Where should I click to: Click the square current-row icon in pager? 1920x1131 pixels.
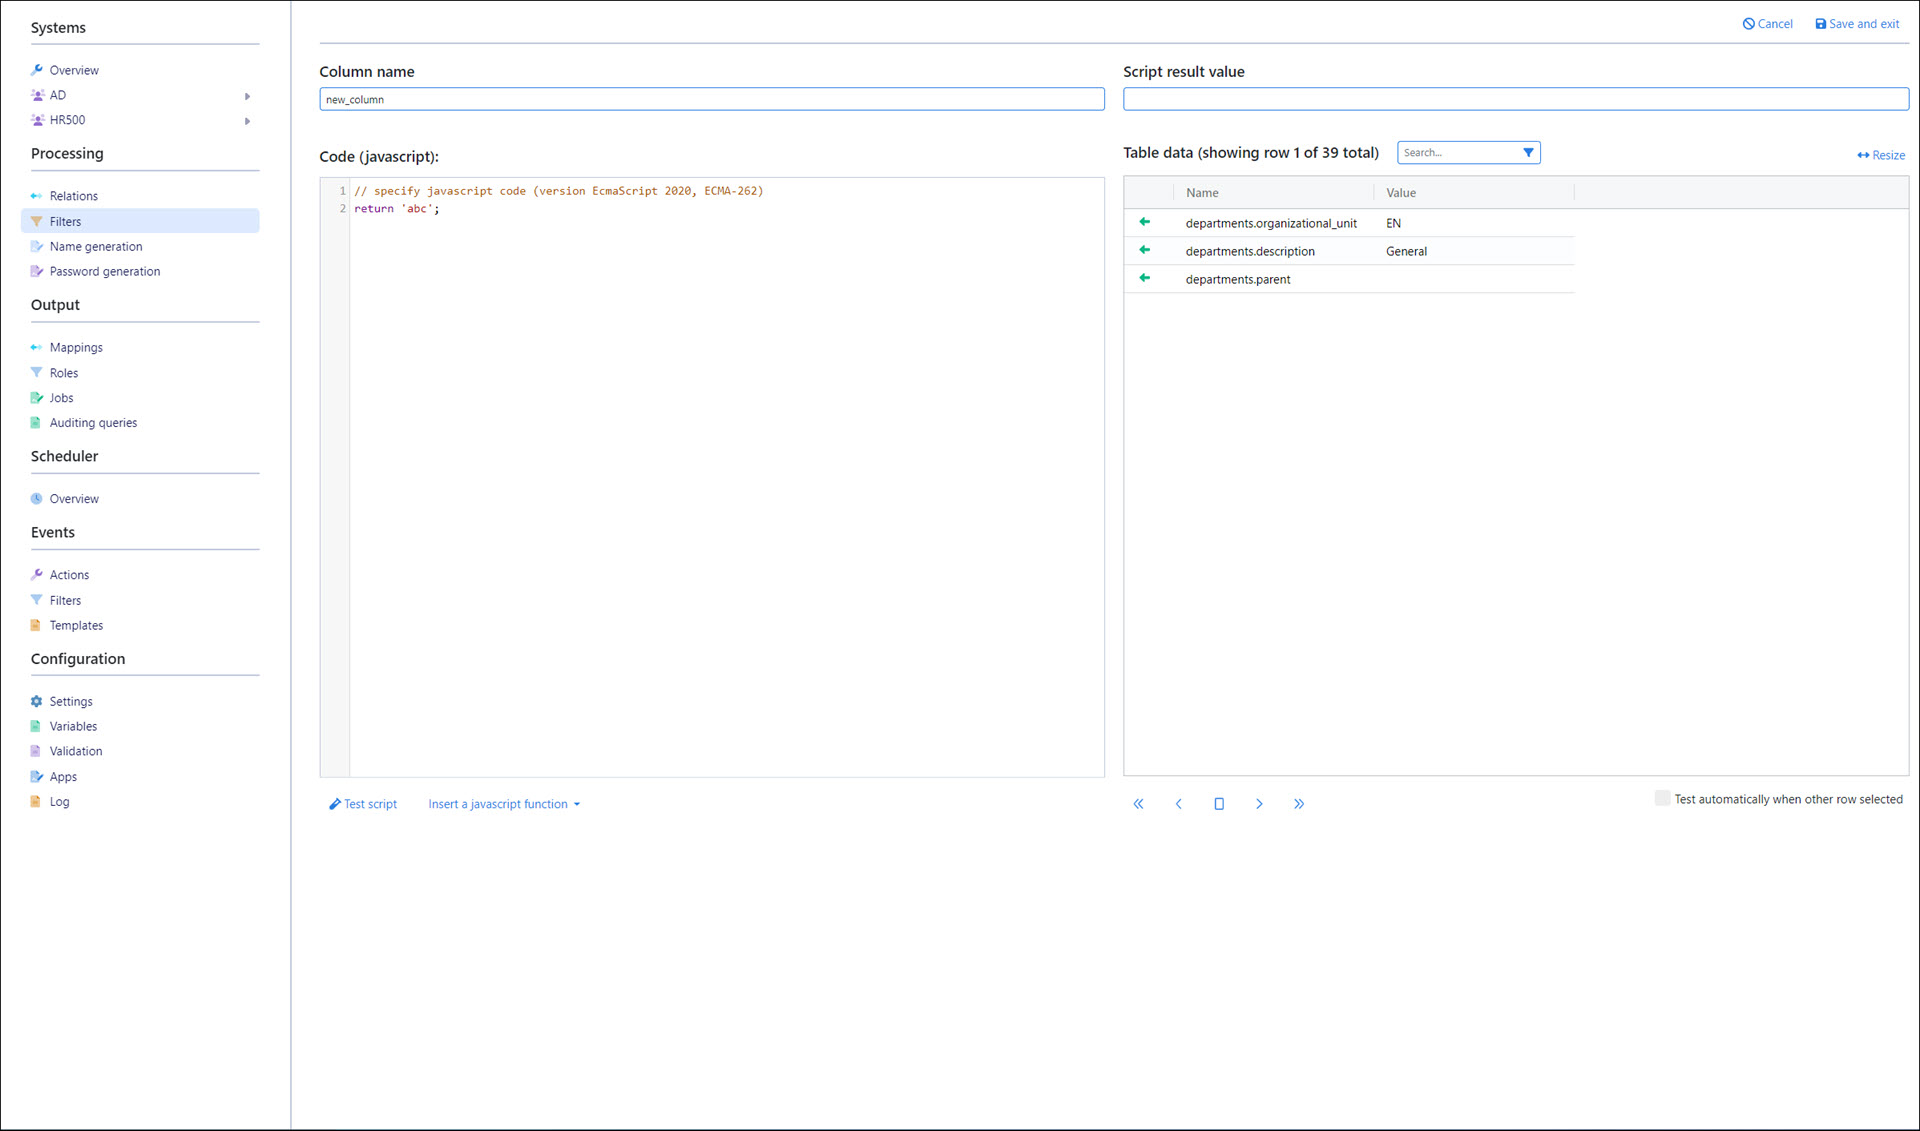pyautogui.click(x=1219, y=804)
